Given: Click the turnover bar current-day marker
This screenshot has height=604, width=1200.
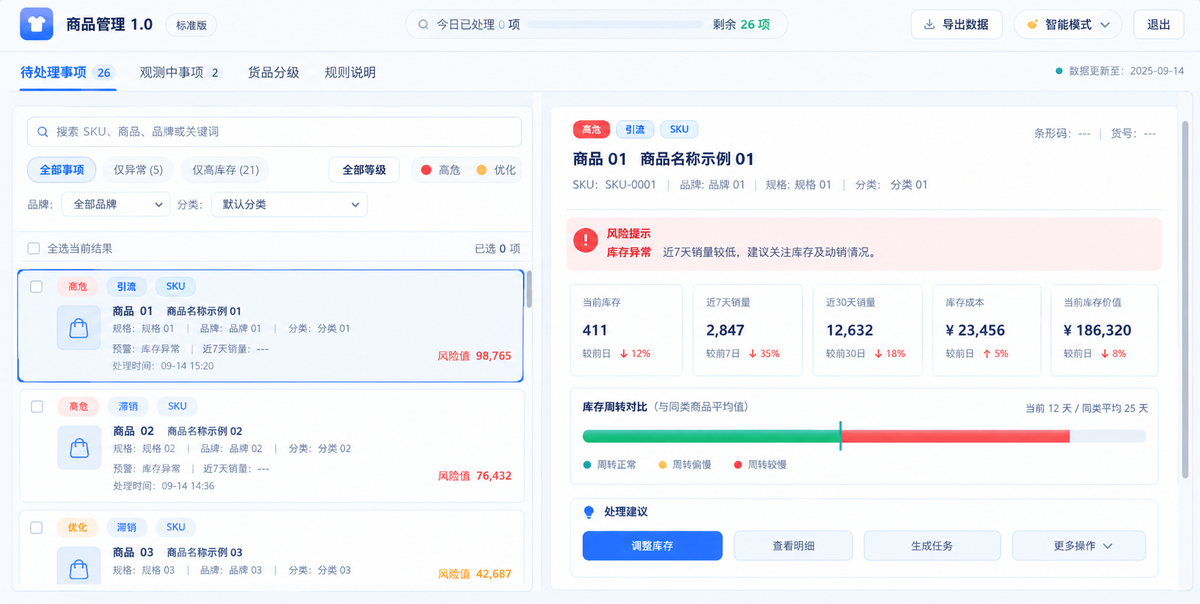Looking at the screenshot, I should [841, 436].
